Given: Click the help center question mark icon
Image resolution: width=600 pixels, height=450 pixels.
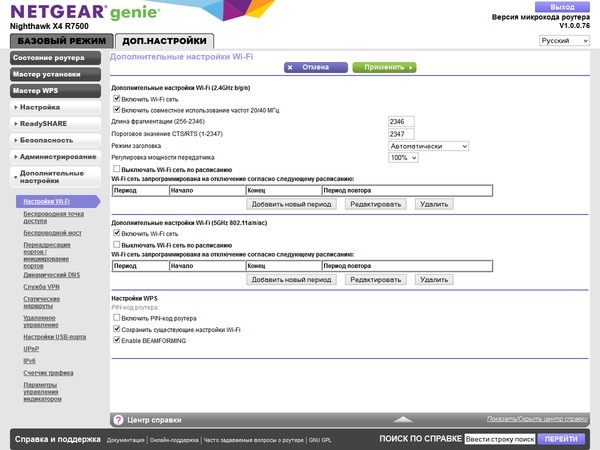Looking at the screenshot, I should tap(118, 420).
